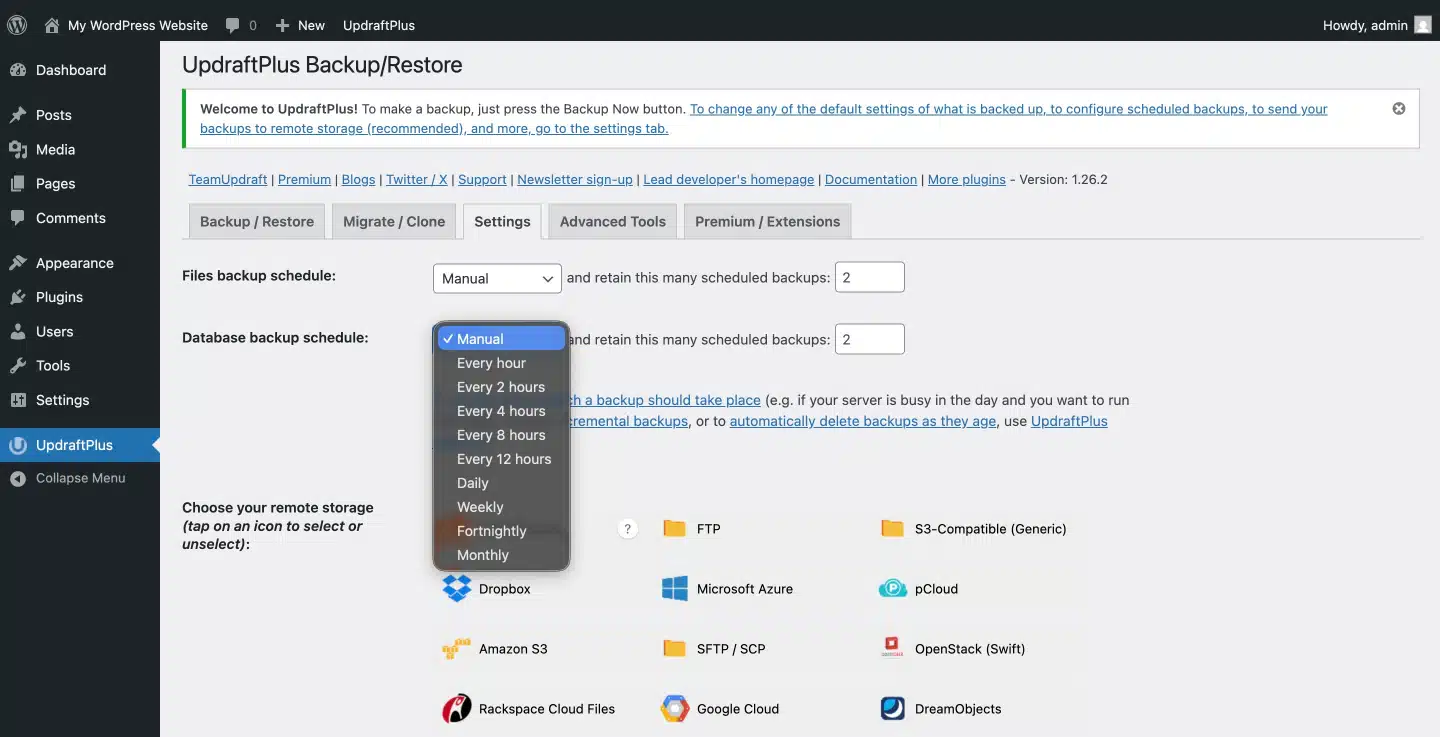Screen dimensions: 1440x737
Task: Choose Every 2 hours from the schedule list
Action: click(501, 387)
